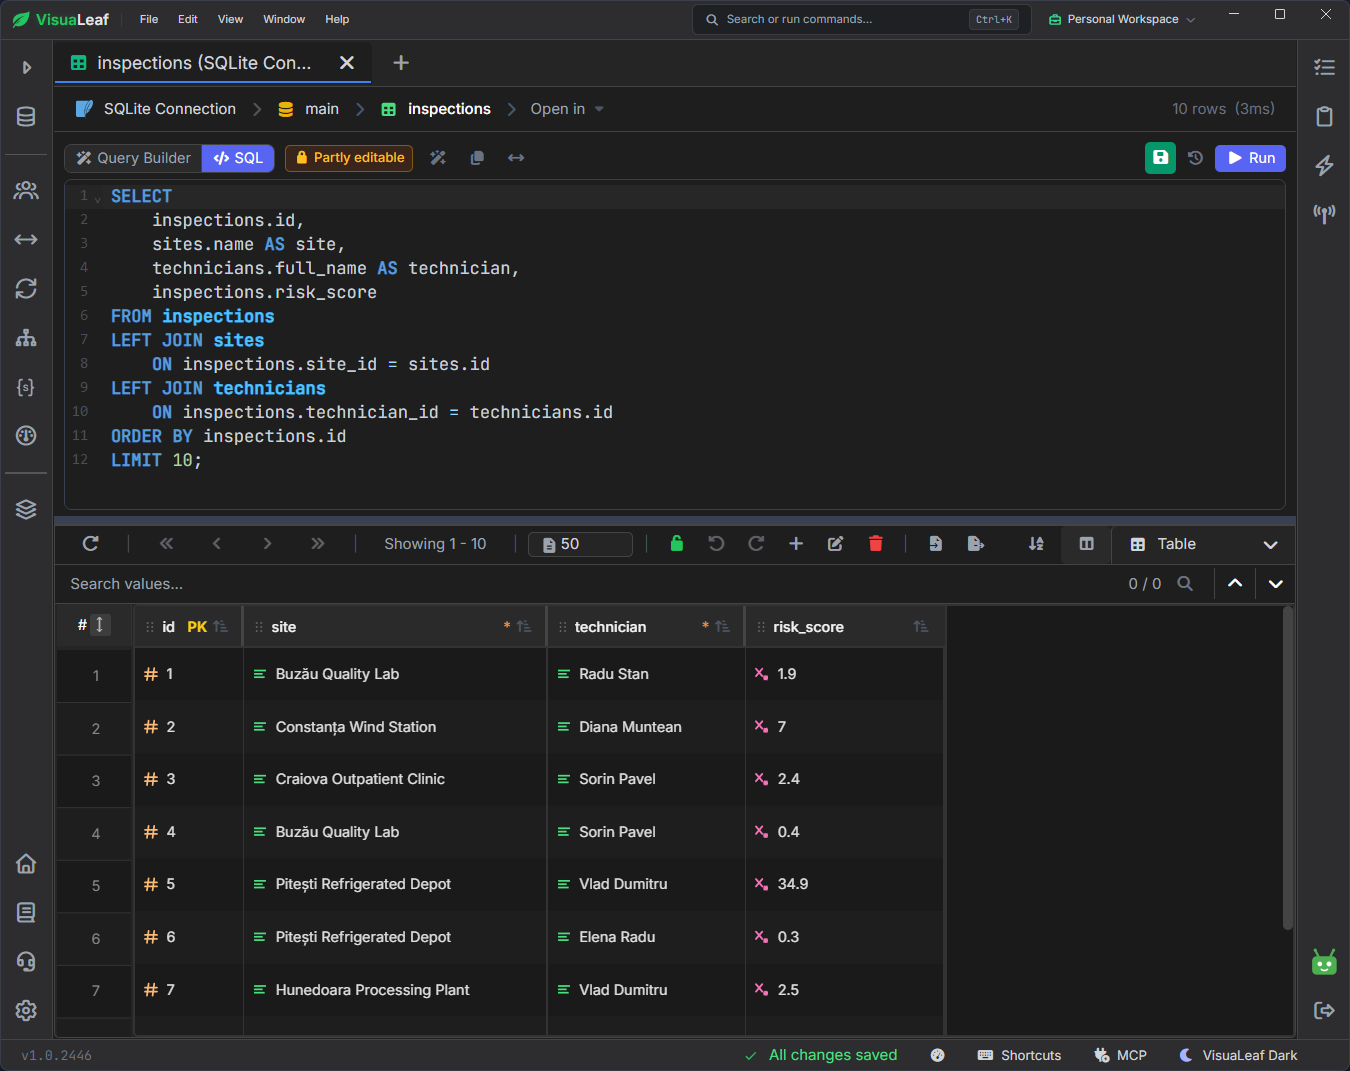Refresh results grid with reload icon
Viewport: 1350px width, 1071px height.
coord(90,544)
